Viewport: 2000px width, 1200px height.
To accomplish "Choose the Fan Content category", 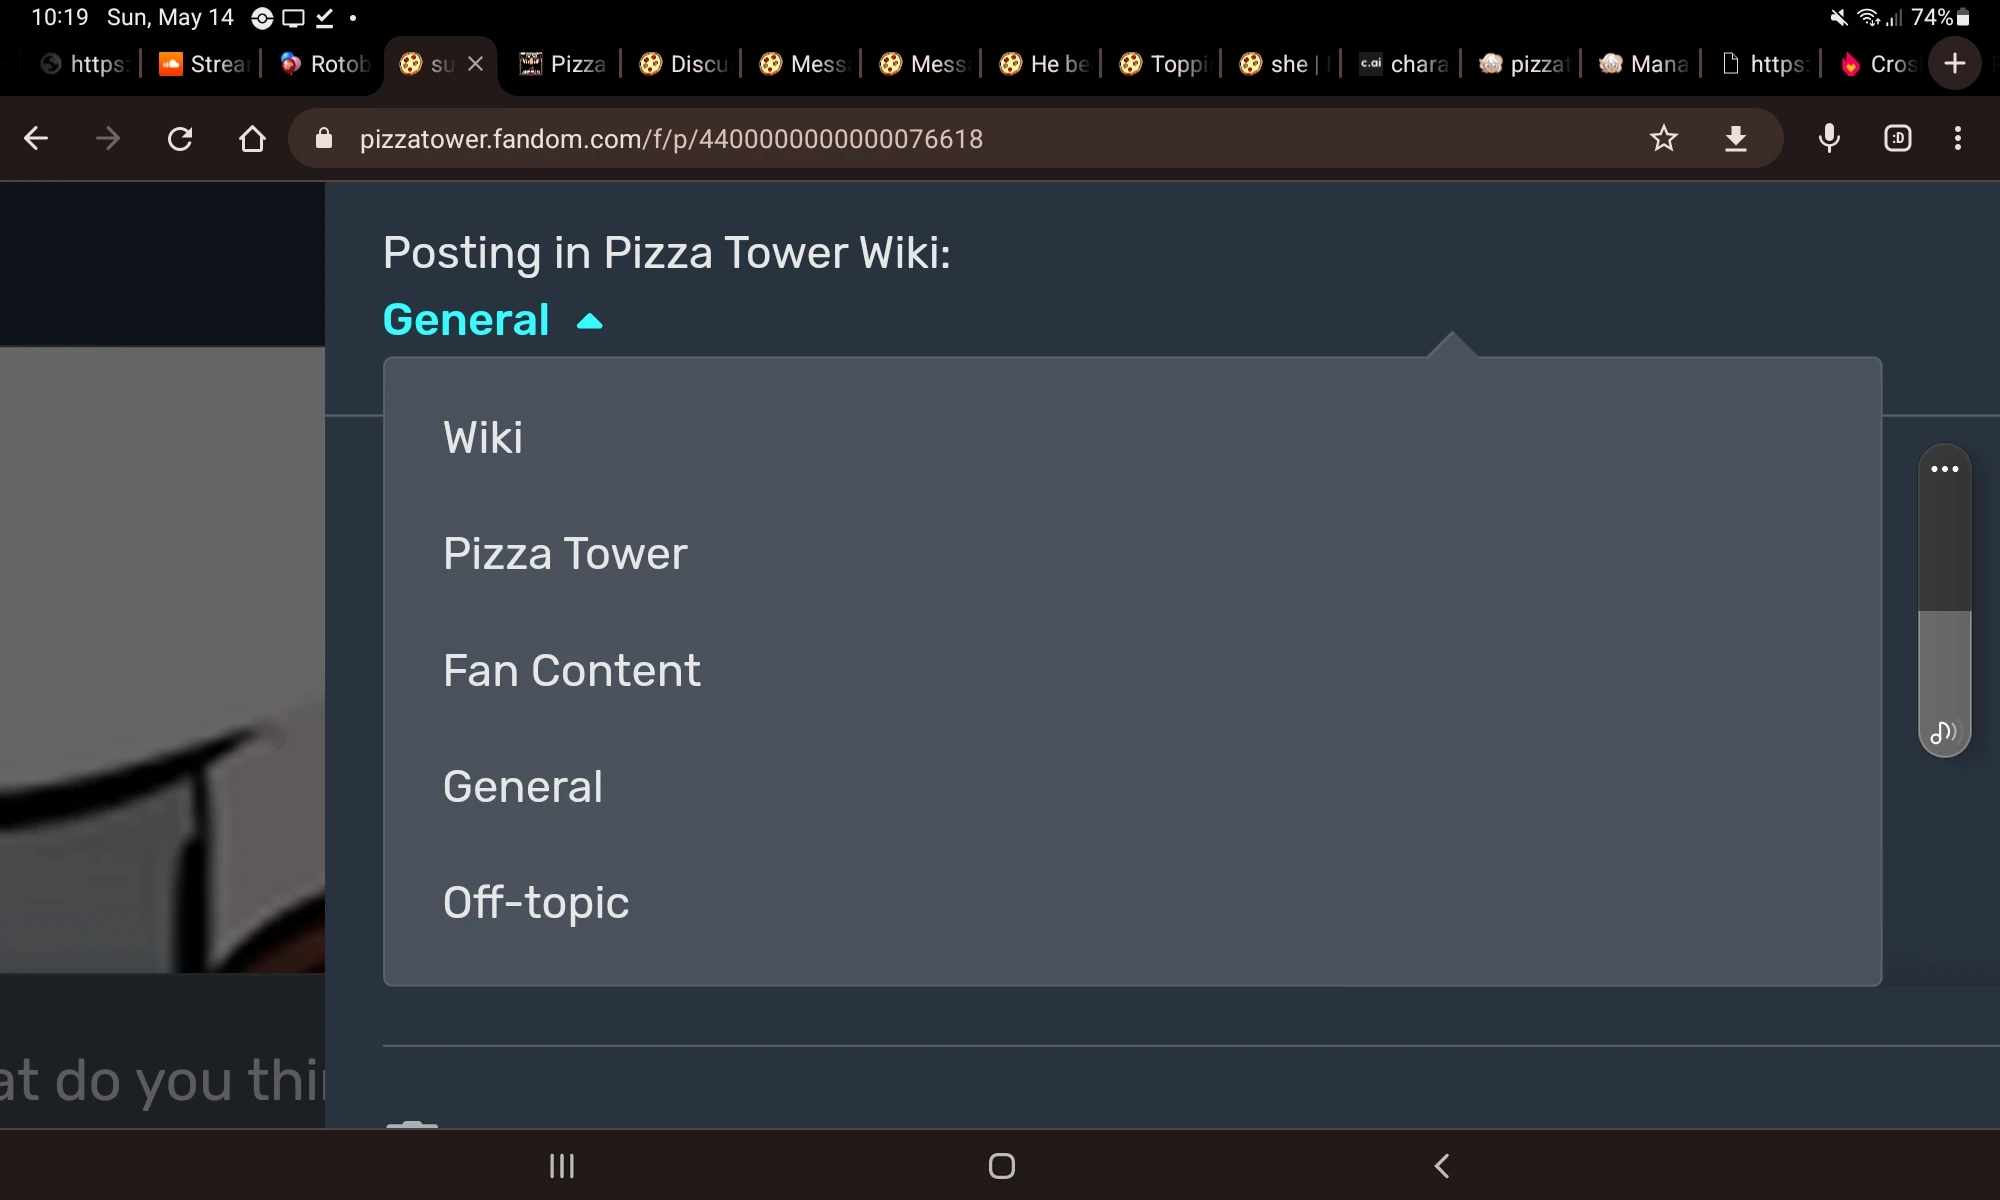I will point(572,671).
